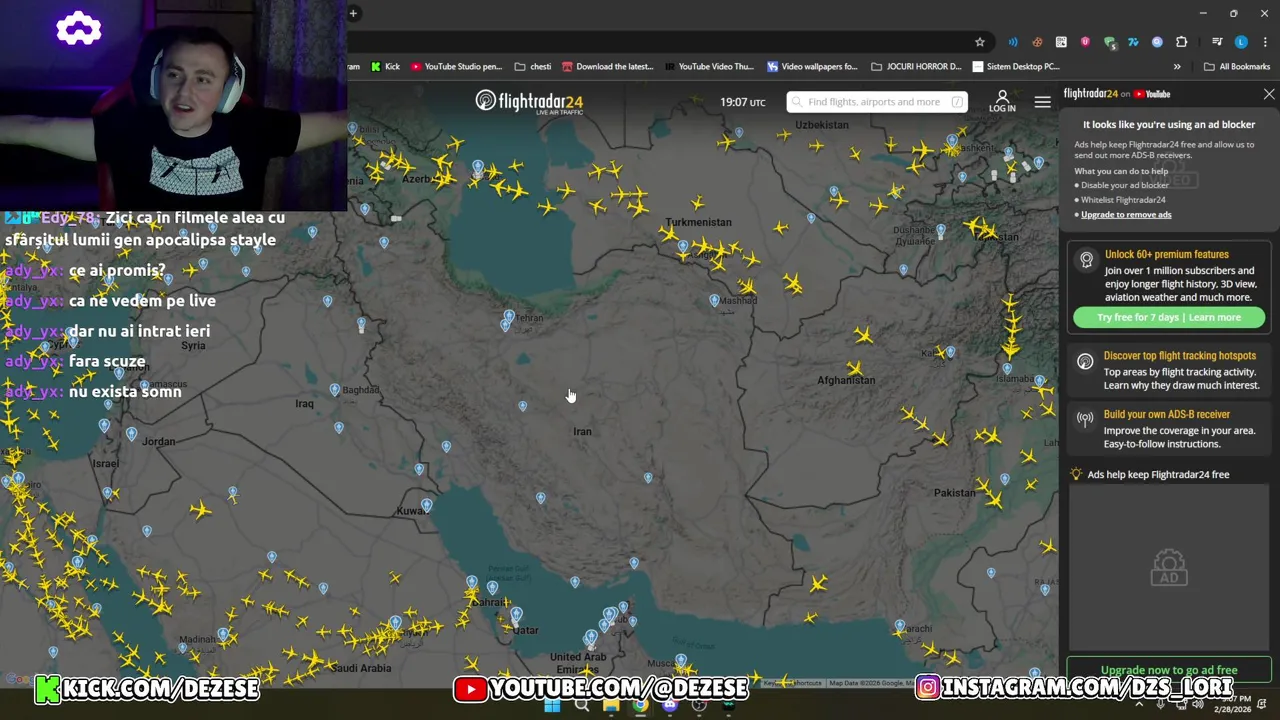Select the Islamabad airport pin

pos(1040,382)
